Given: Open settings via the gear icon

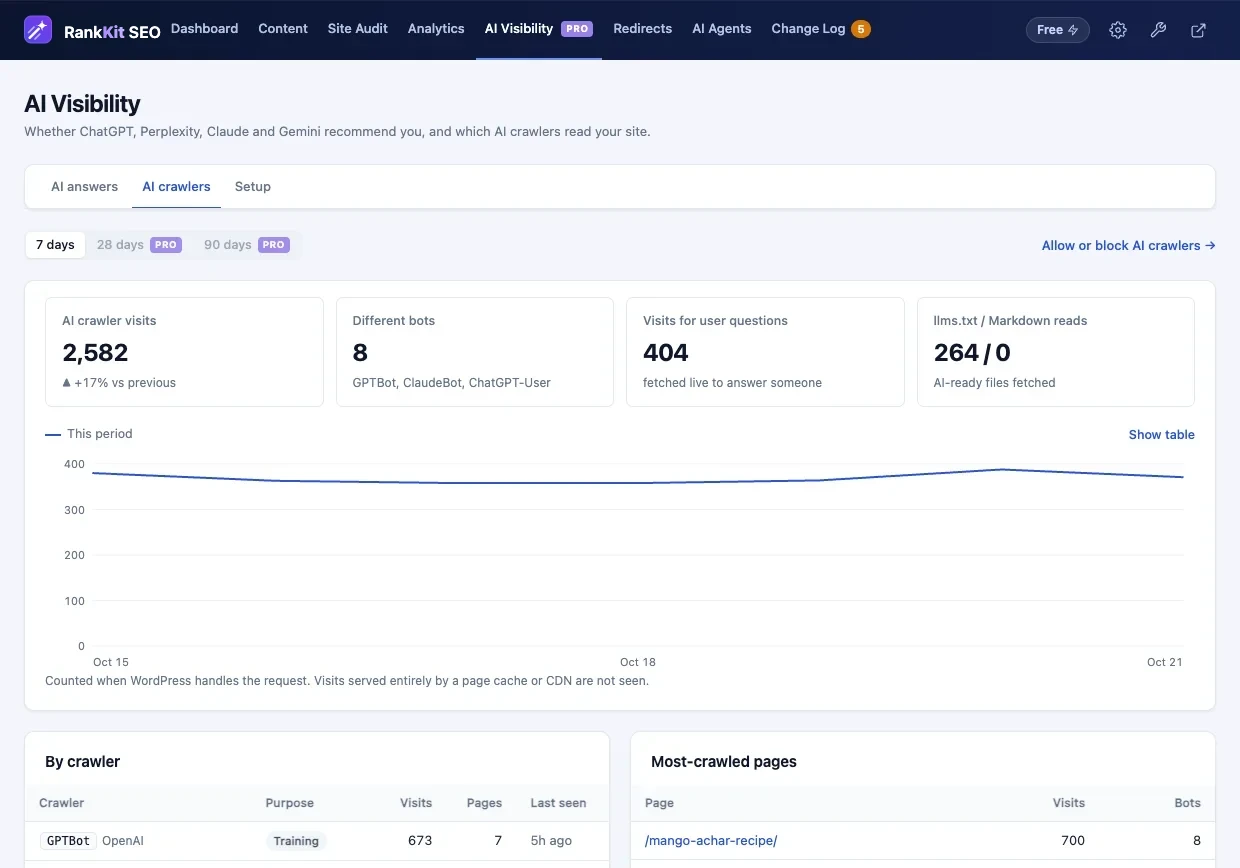Looking at the screenshot, I should [x=1118, y=30].
